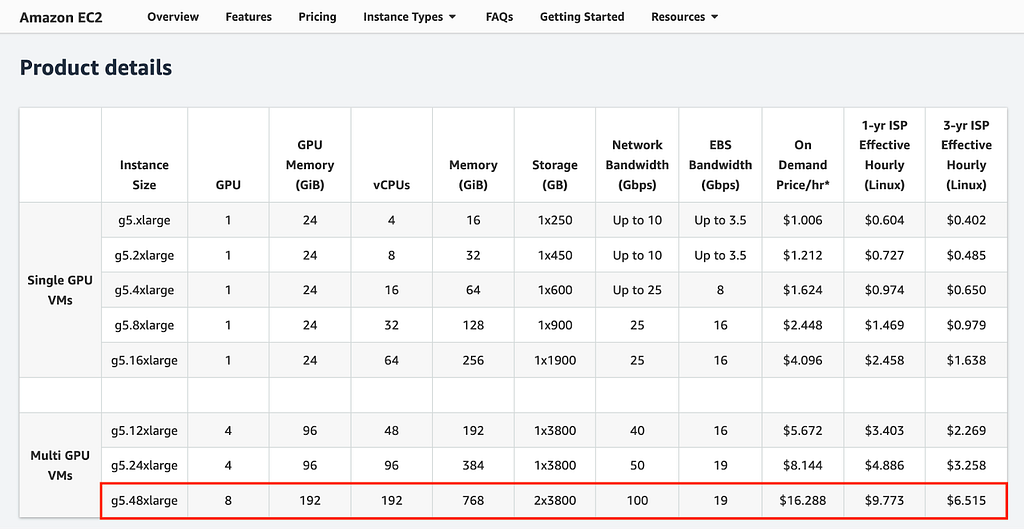Select the g5.2xlarge instance cell
The height and width of the screenshot is (529, 1024).
144,255
